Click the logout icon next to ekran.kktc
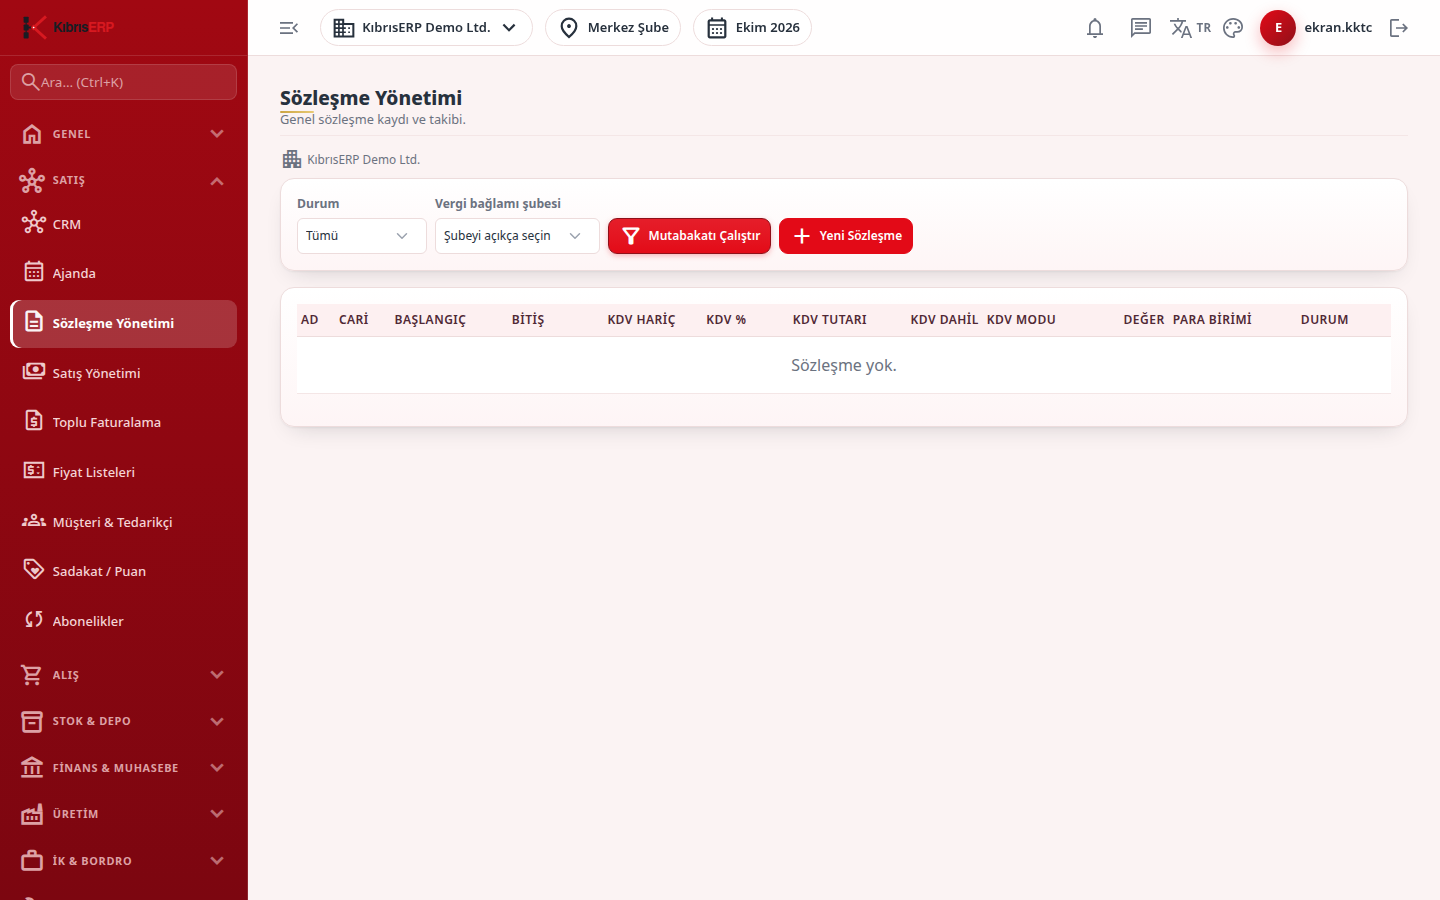The width and height of the screenshot is (1440, 900). 1399,28
